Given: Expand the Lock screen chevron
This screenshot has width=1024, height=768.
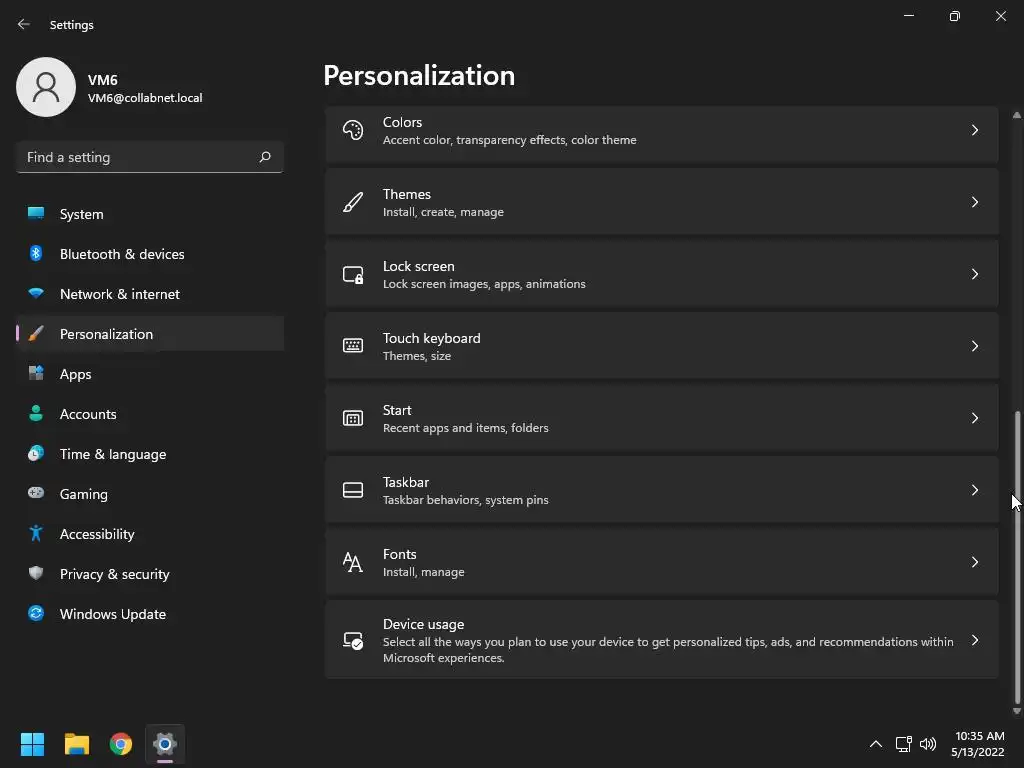Looking at the screenshot, I should [x=975, y=274].
